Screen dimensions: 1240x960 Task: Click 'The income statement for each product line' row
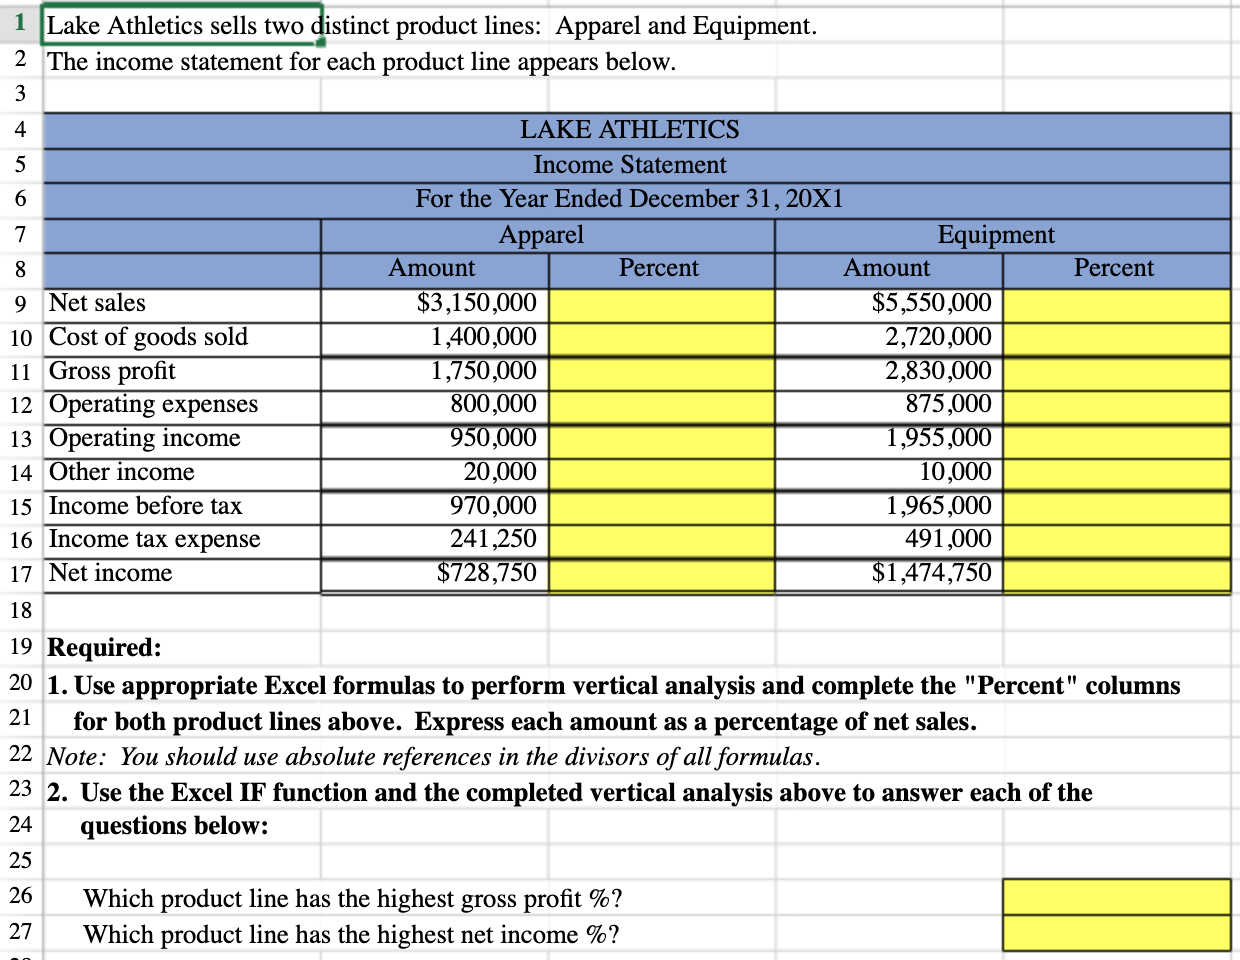coord(361,62)
